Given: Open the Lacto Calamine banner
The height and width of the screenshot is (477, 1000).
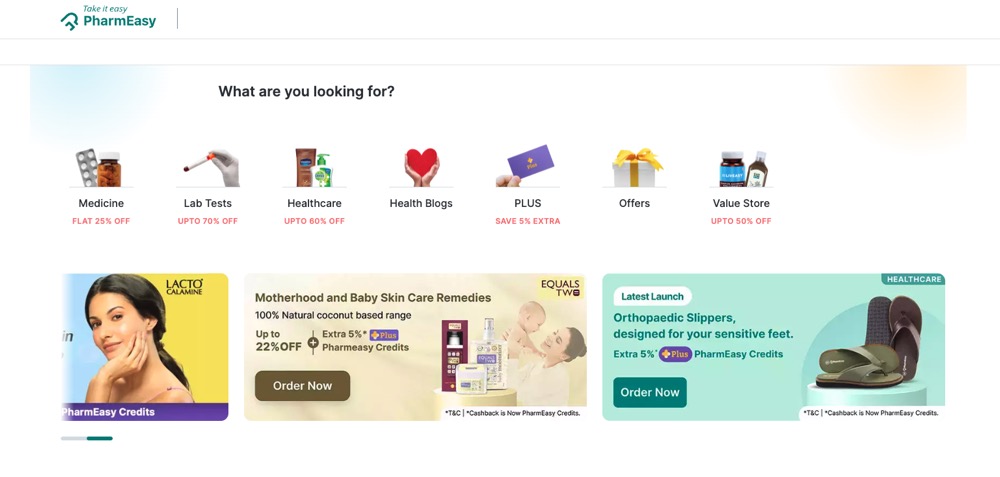Looking at the screenshot, I should coord(145,346).
